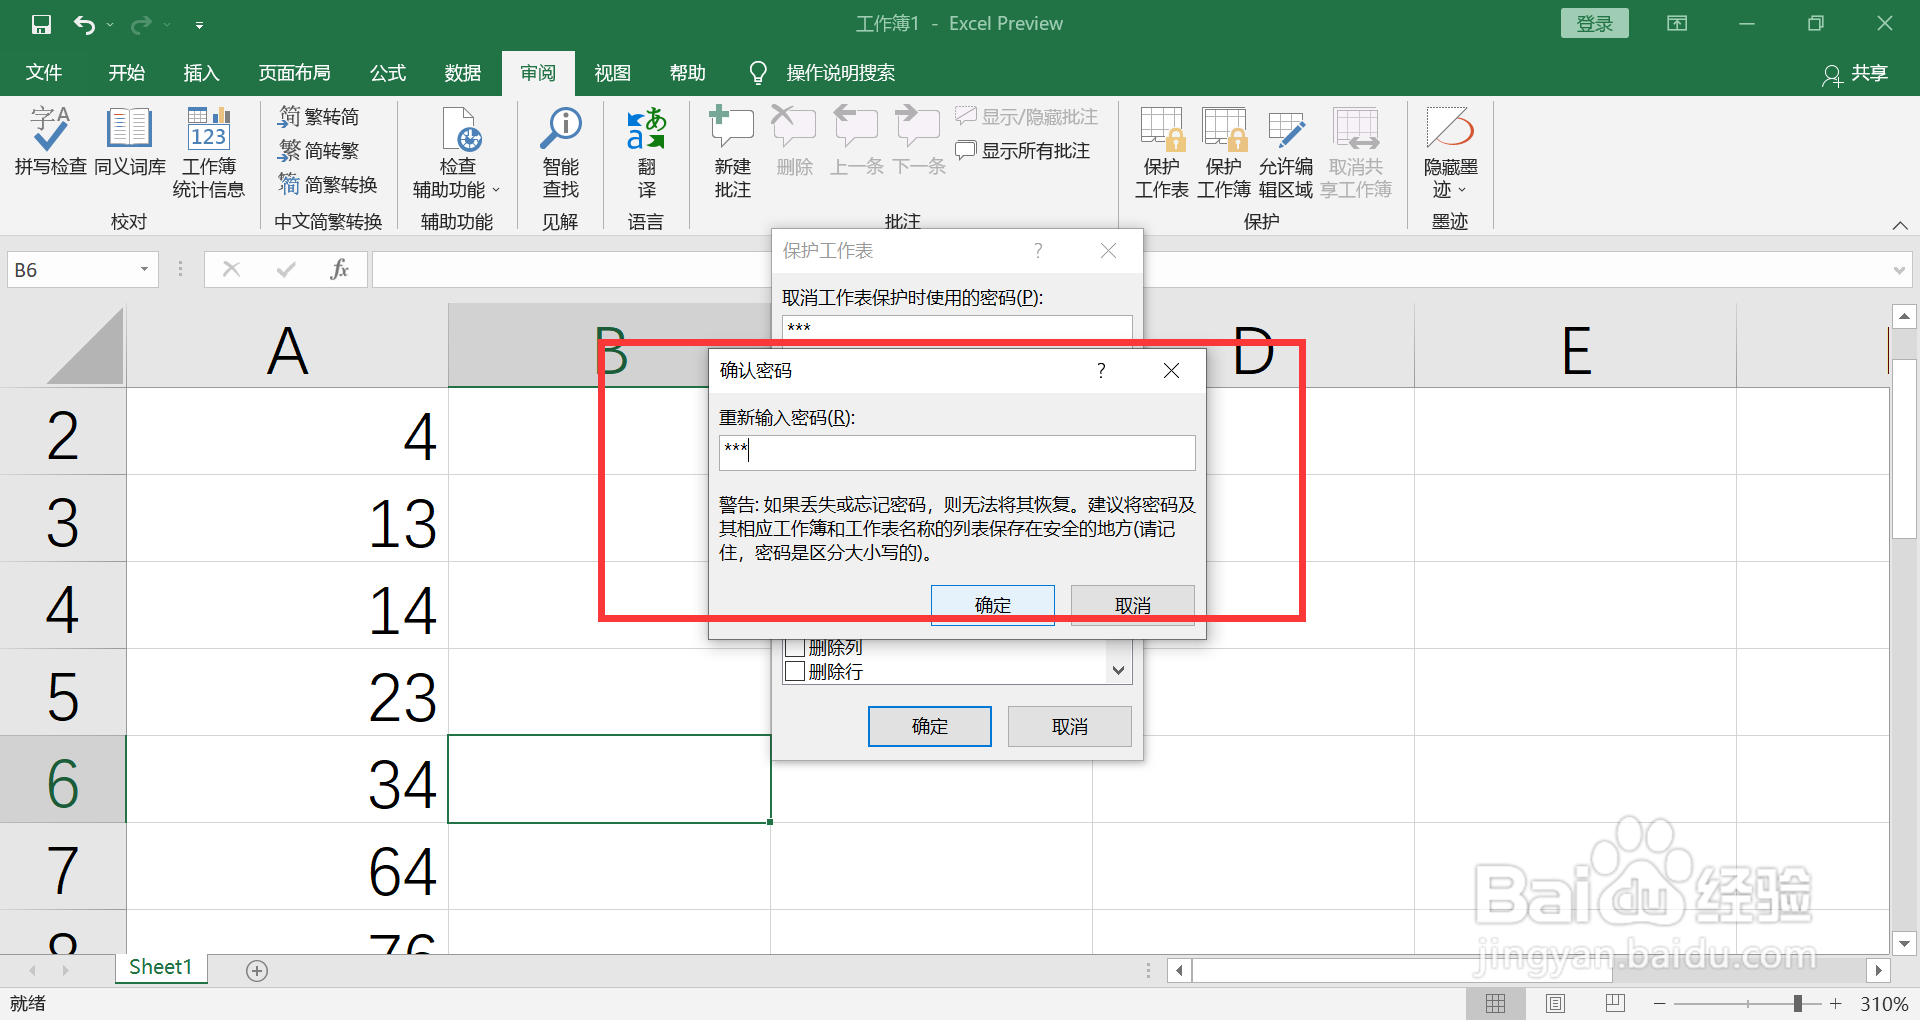The image size is (1920, 1020).
Task: Click OK in Protect Sheet dialog
Action: coord(930,726)
